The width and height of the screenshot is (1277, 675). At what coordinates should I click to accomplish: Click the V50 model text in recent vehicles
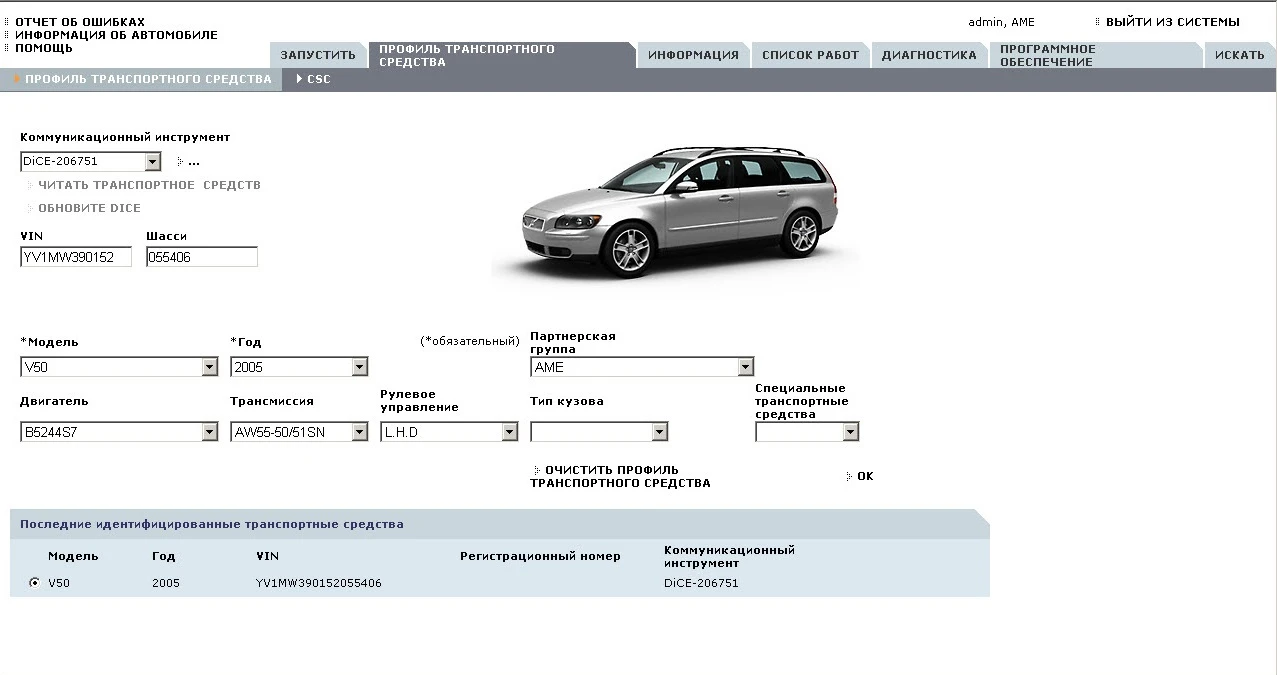point(59,583)
